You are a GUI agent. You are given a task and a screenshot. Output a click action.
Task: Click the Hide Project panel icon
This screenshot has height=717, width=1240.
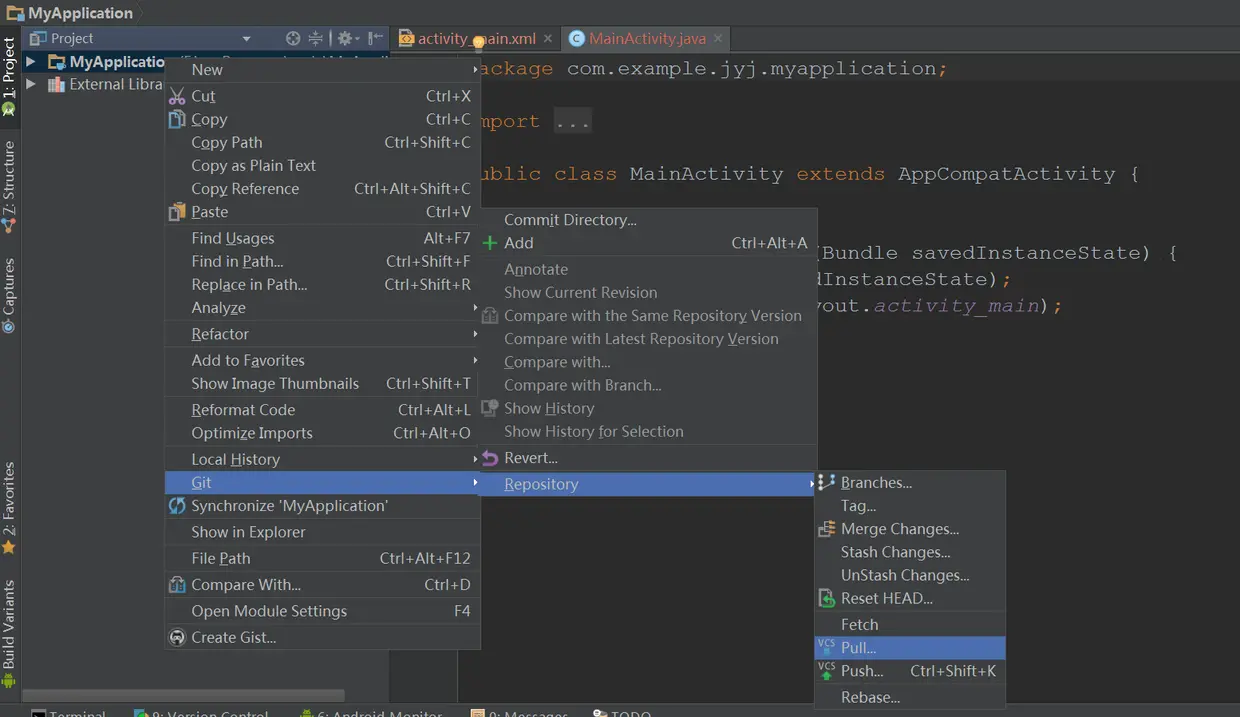pos(376,38)
